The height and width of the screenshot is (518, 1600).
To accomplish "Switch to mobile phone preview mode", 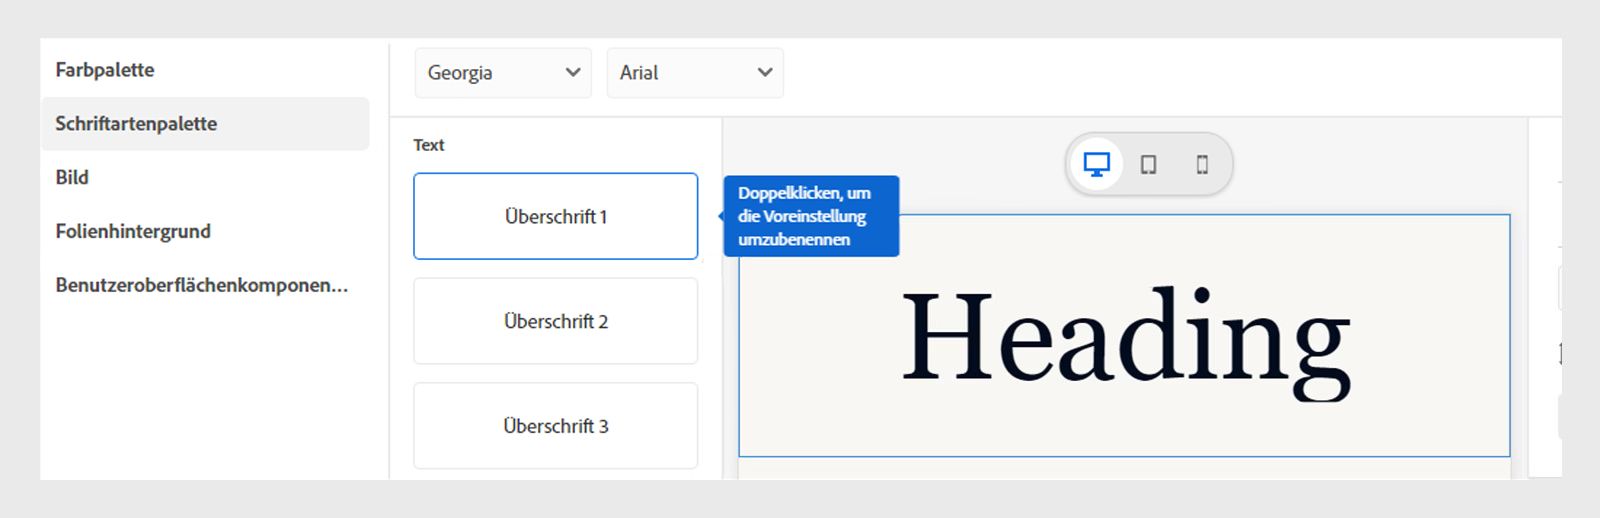I will tap(1202, 164).
